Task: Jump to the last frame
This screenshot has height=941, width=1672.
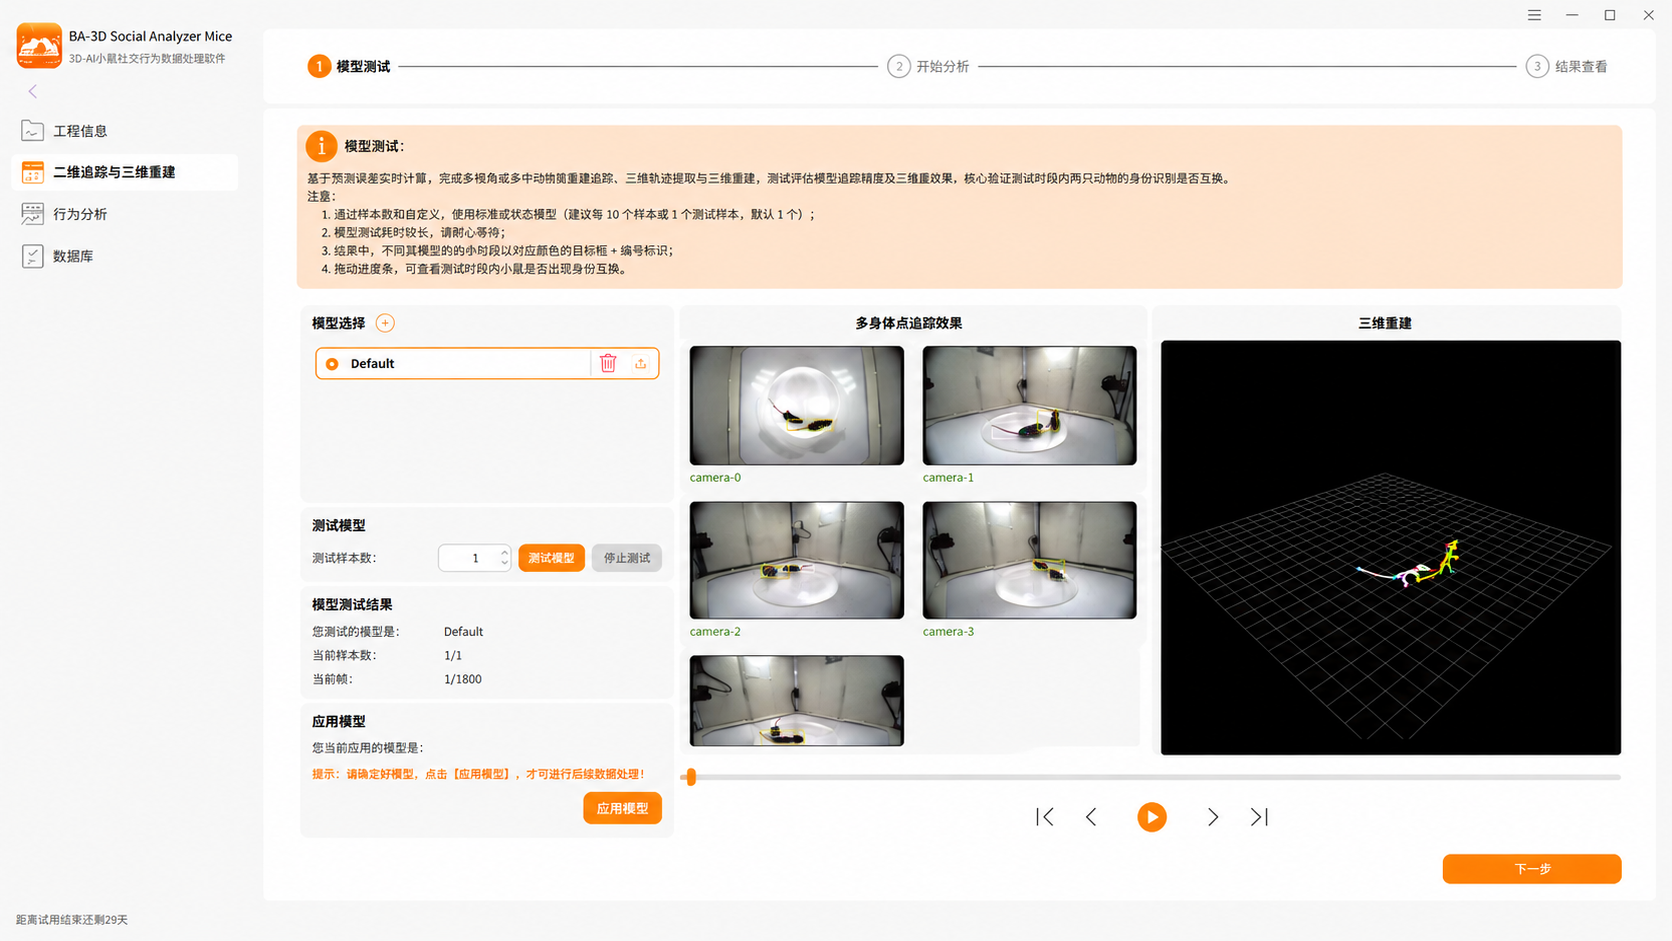Action: 1259,817
